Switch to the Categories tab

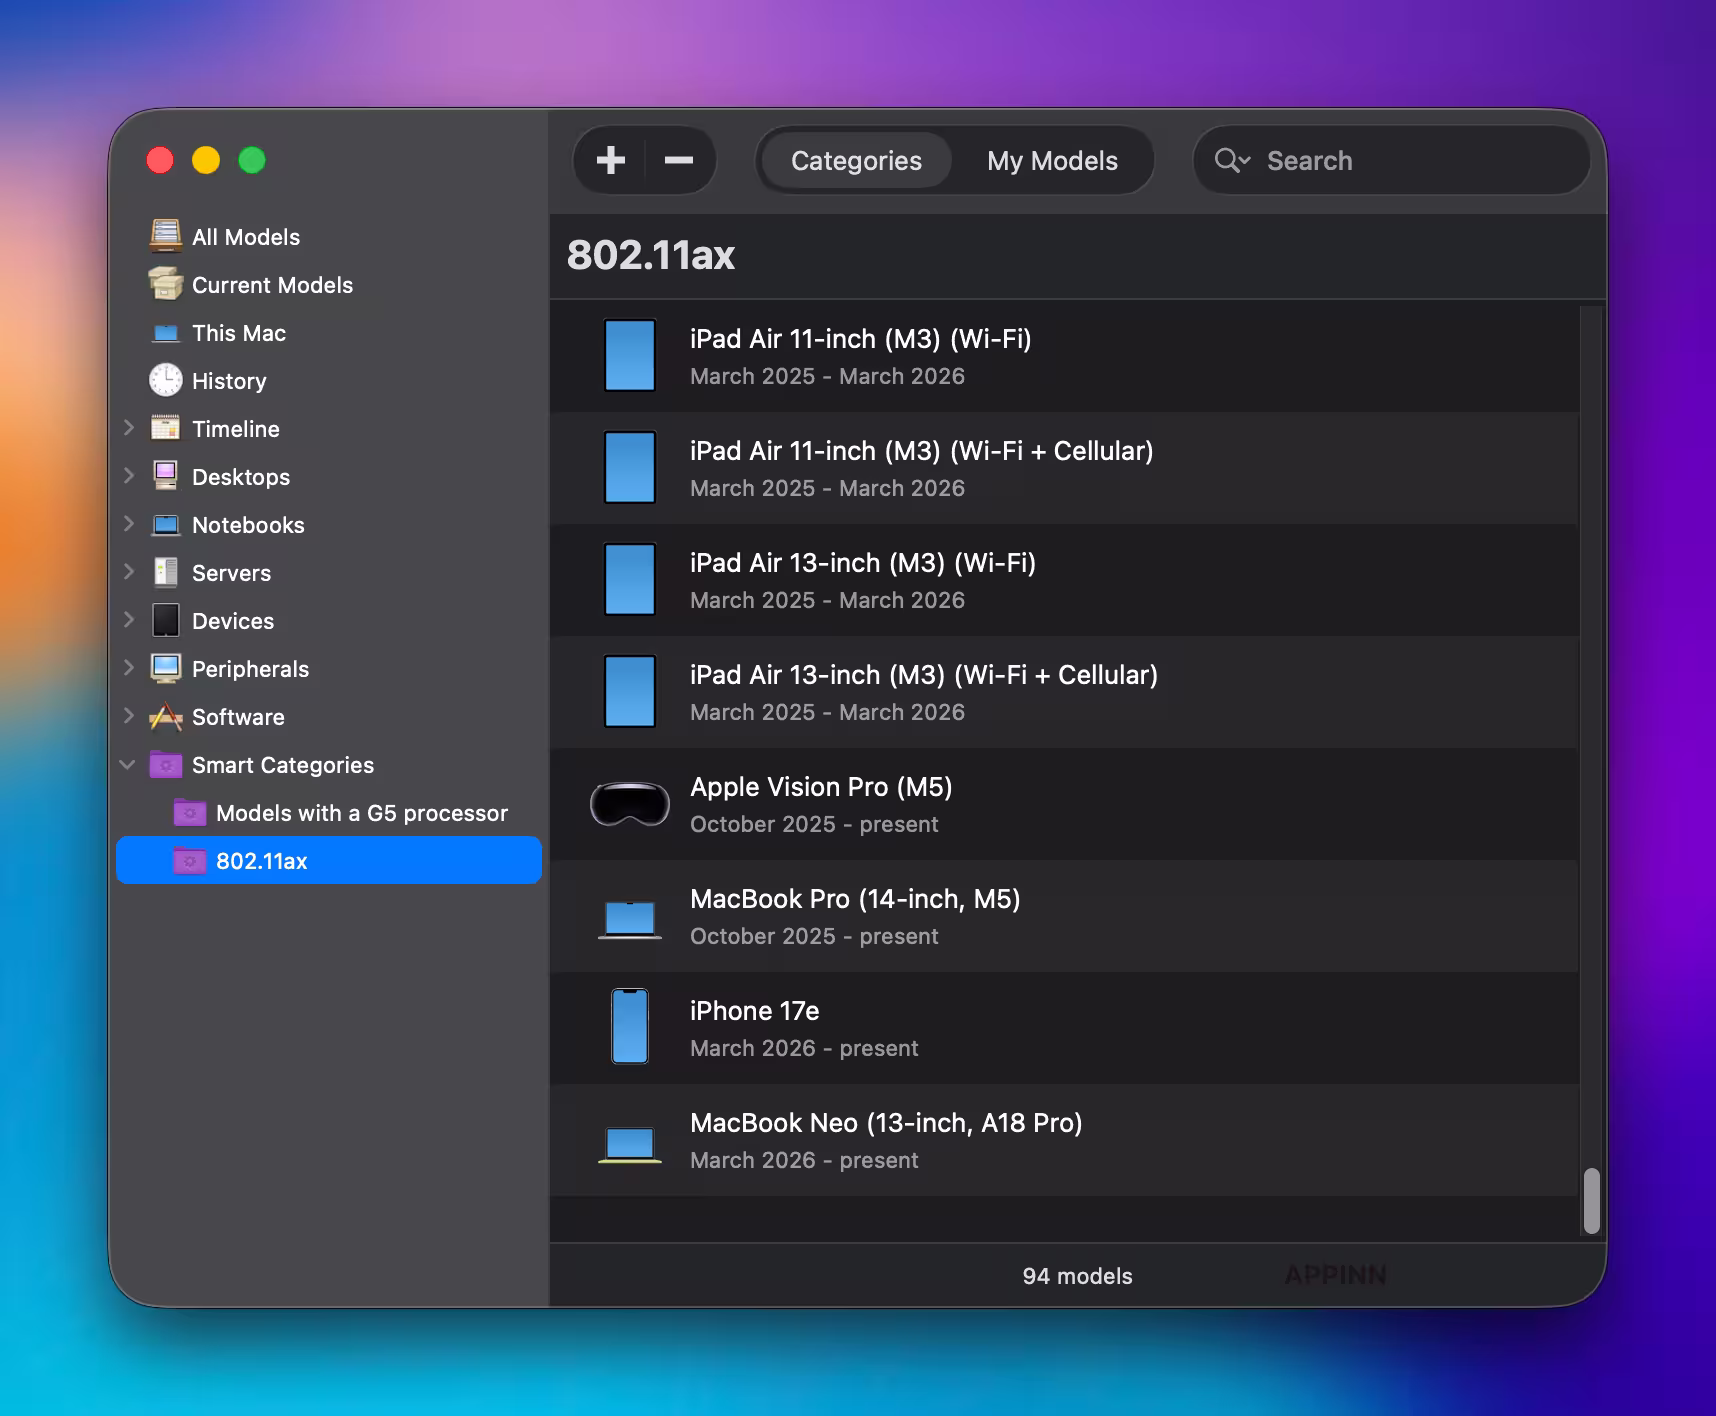click(x=856, y=161)
